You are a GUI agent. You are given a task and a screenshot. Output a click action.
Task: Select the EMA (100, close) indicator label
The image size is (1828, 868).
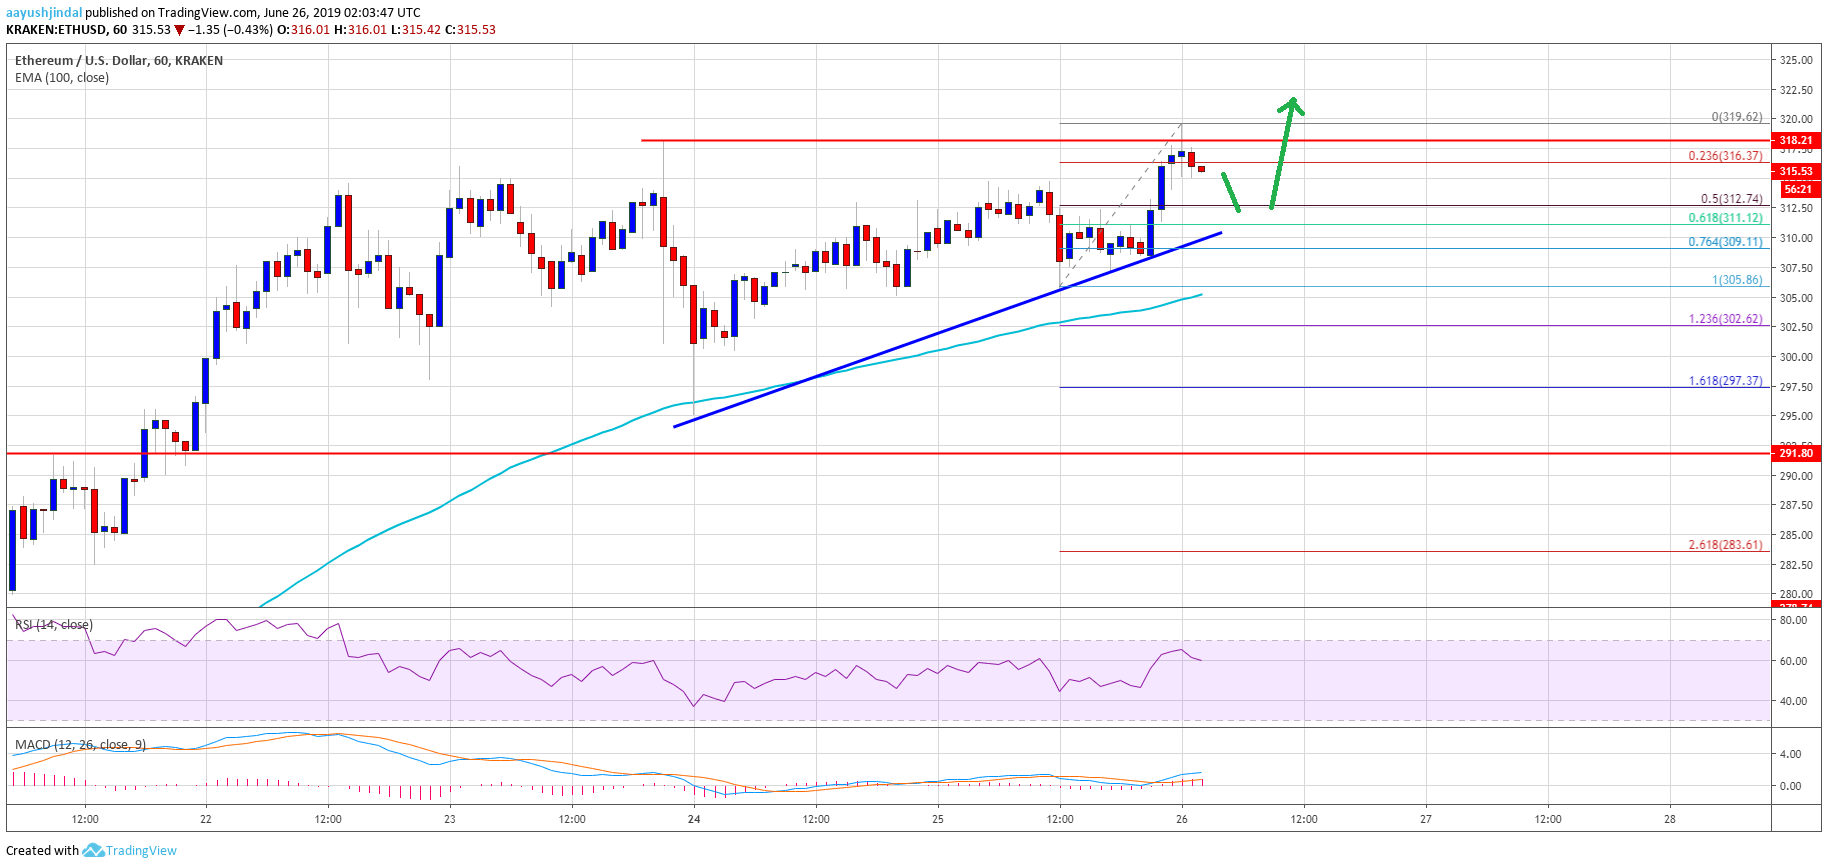pyautogui.click(x=62, y=78)
